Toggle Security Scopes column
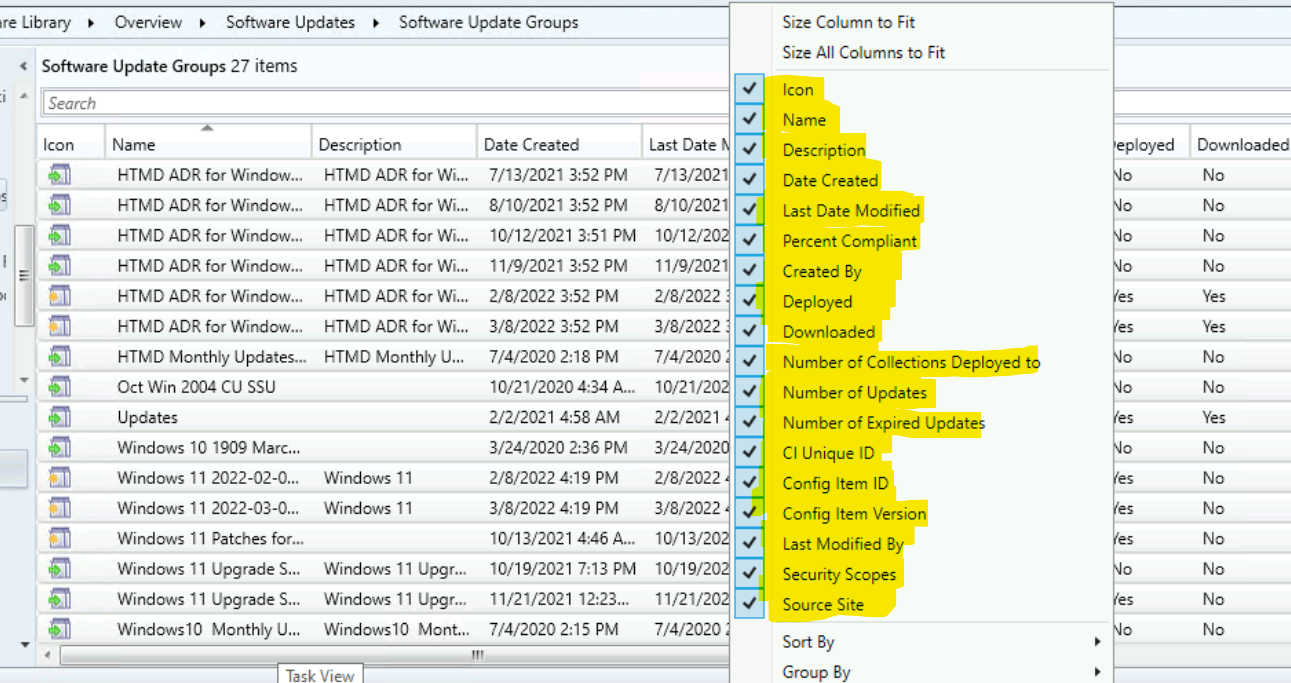 (x=750, y=574)
